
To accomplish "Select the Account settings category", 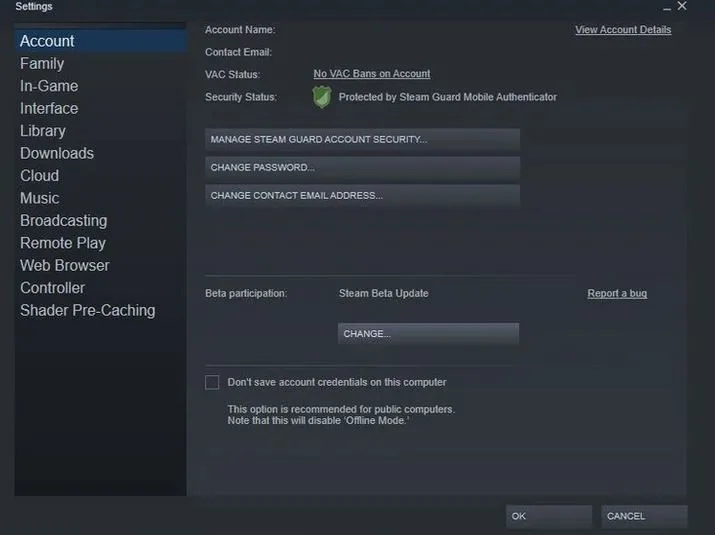I will tap(100, 41).
